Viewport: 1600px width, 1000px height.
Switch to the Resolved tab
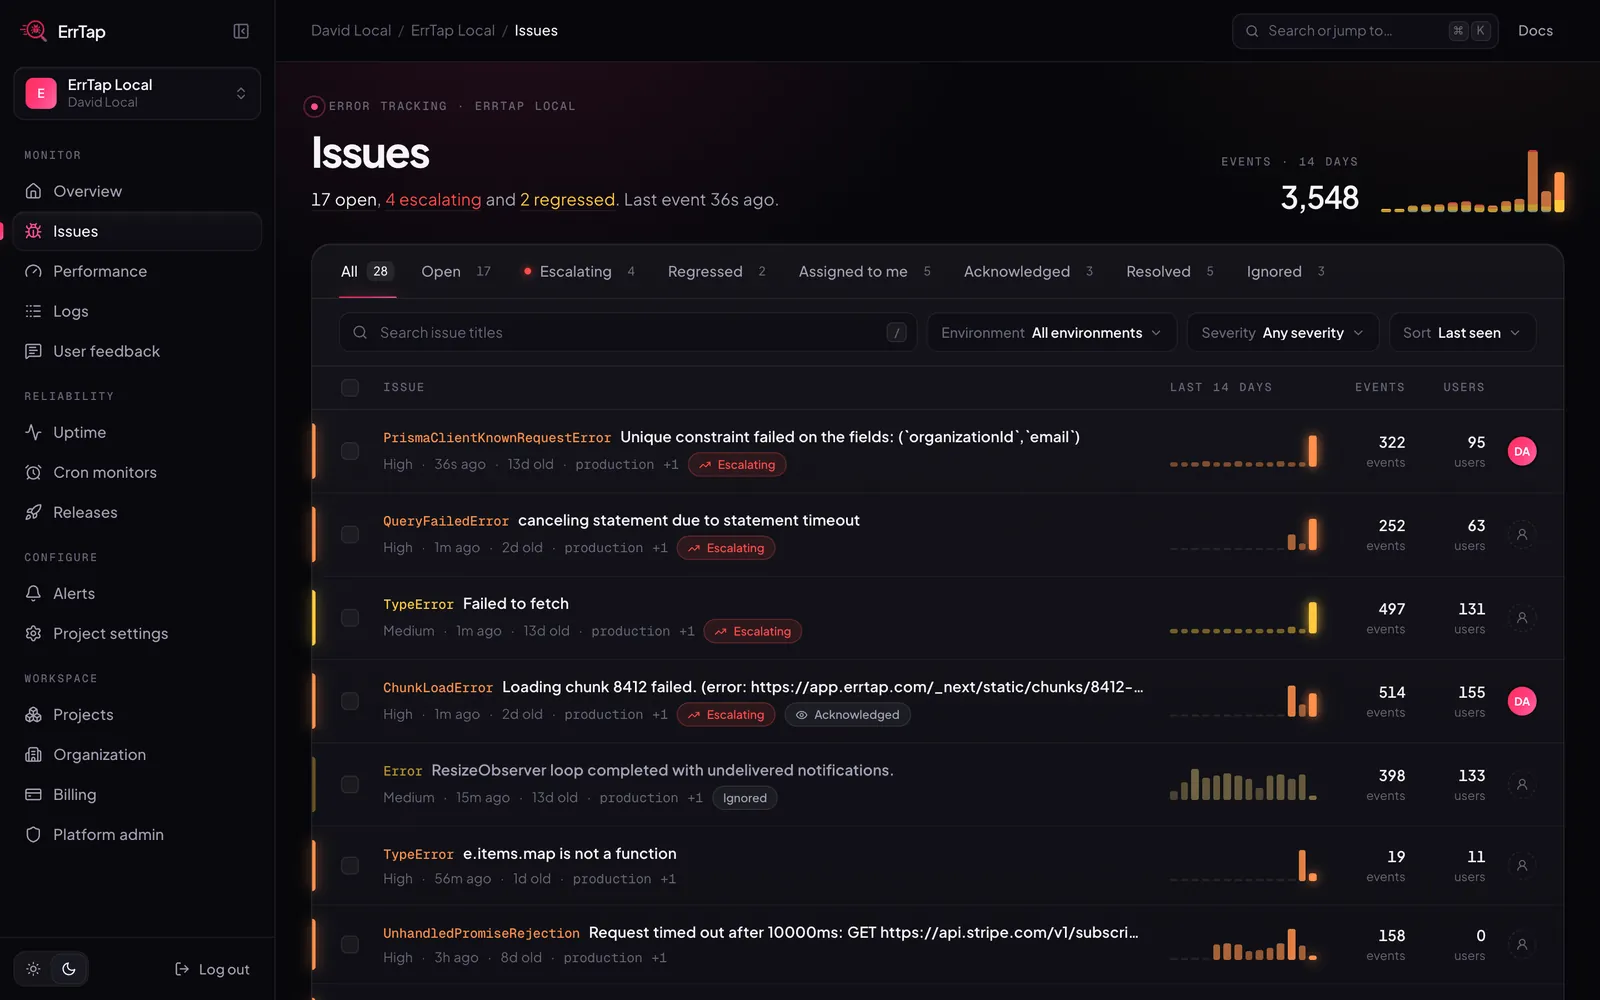tap(1170, 271)
